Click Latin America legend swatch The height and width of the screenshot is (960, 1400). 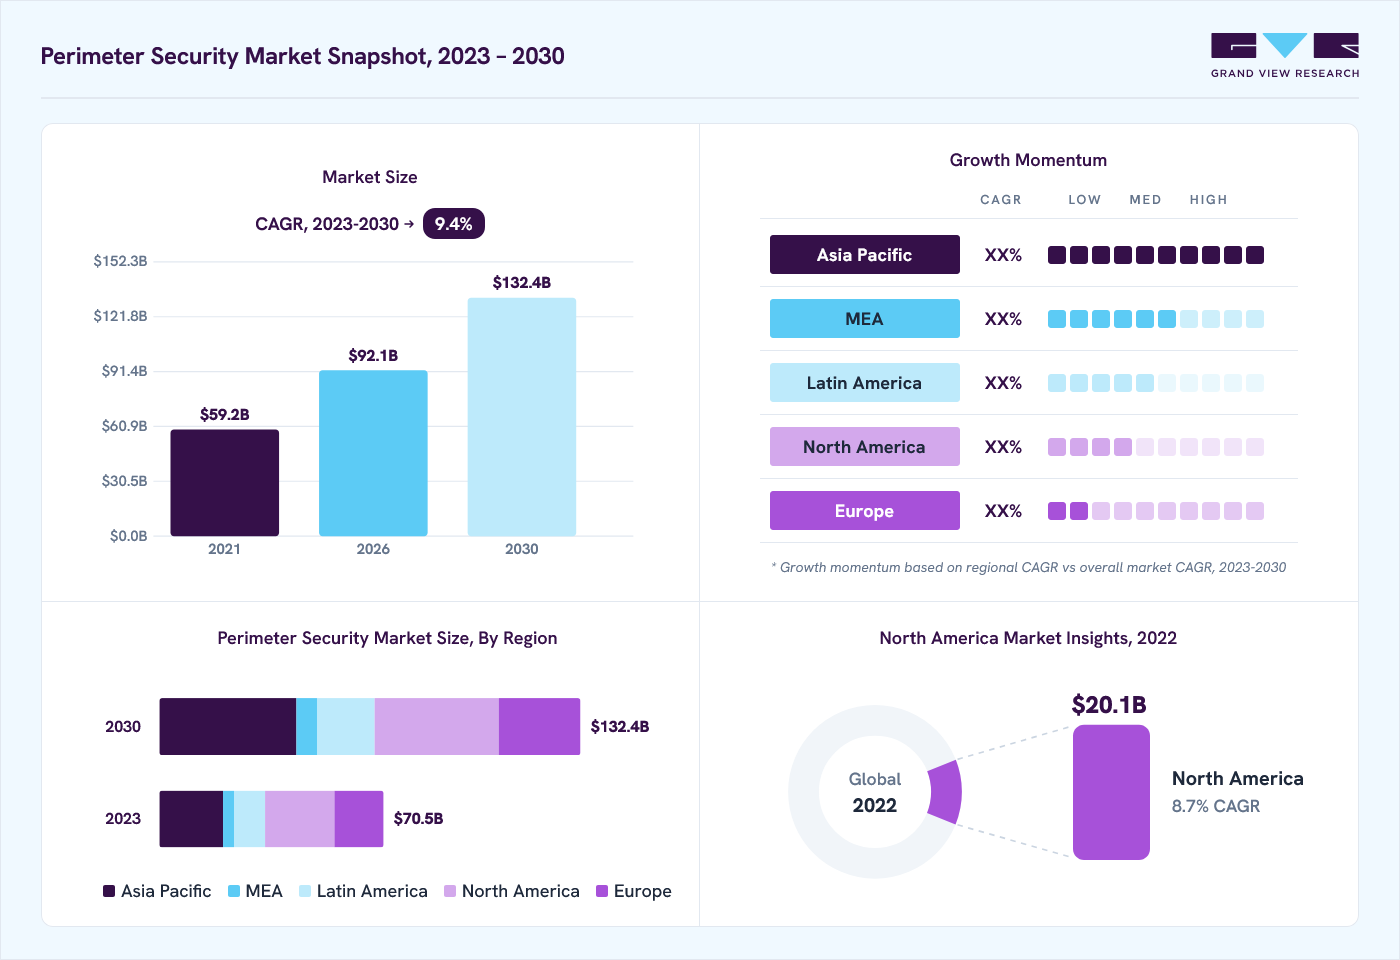point(305,891)
